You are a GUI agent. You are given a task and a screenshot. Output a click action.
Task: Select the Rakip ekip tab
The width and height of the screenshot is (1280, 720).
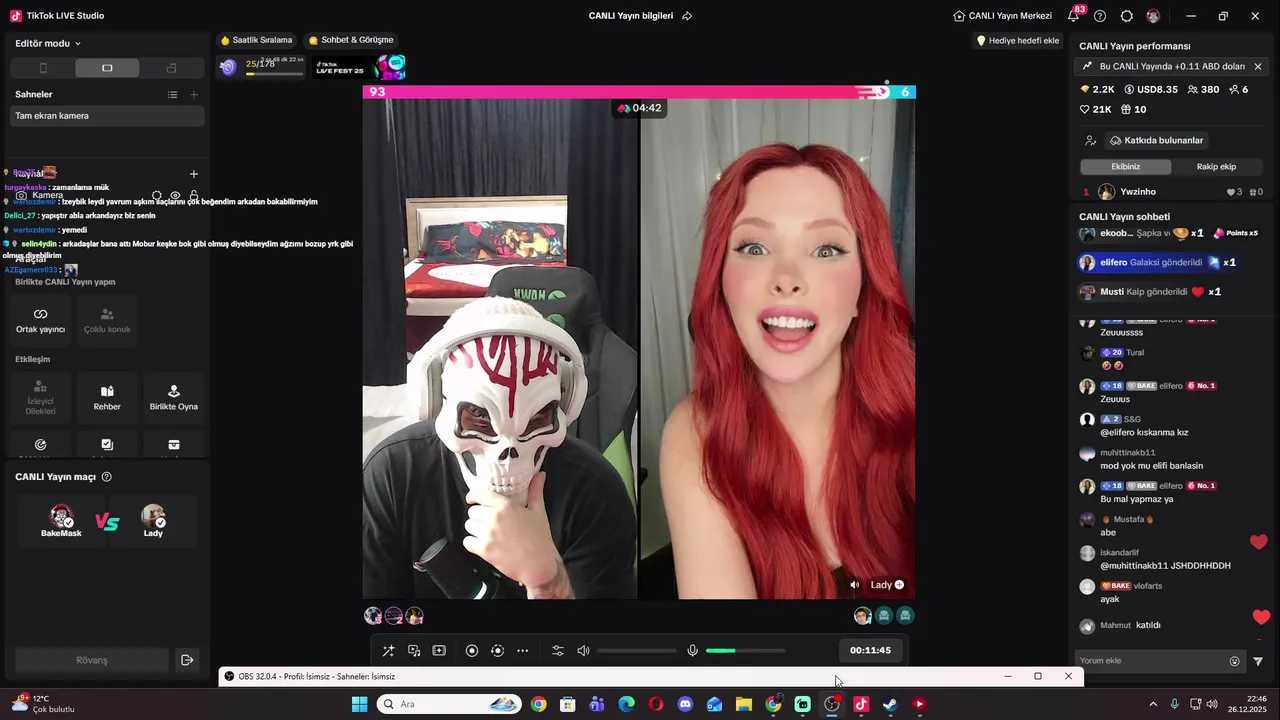[x=1216, y=167]
